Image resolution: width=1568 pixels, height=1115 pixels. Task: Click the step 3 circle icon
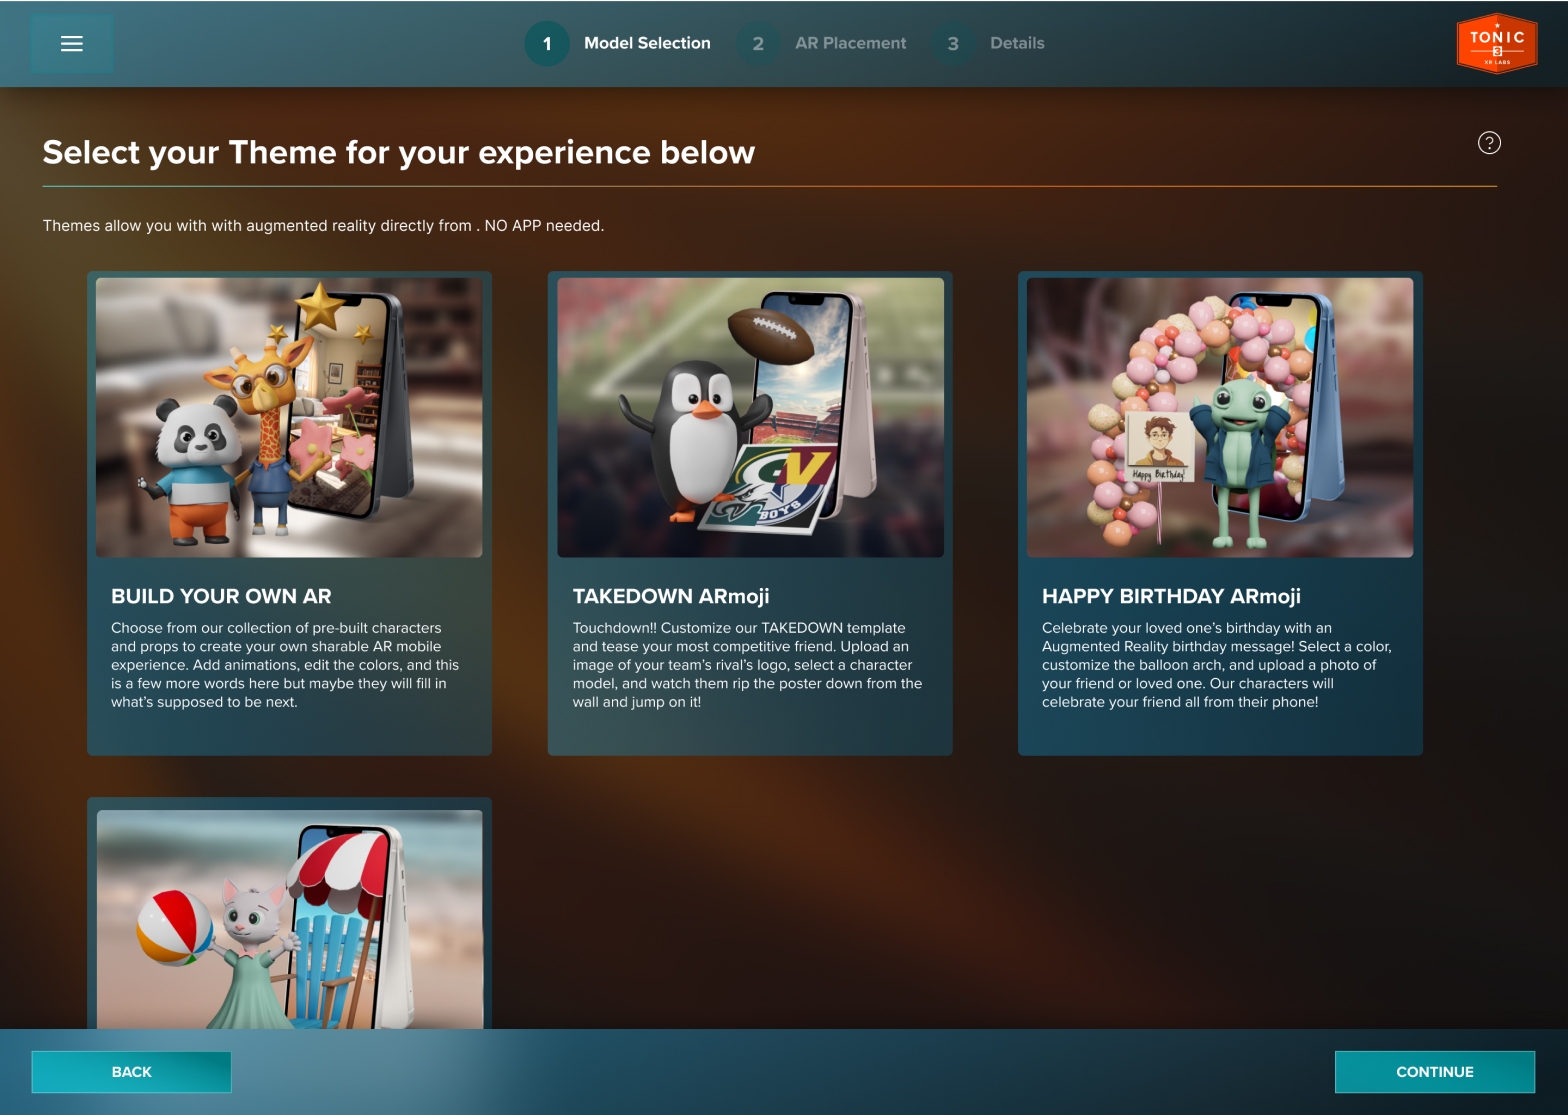(953, 44)
